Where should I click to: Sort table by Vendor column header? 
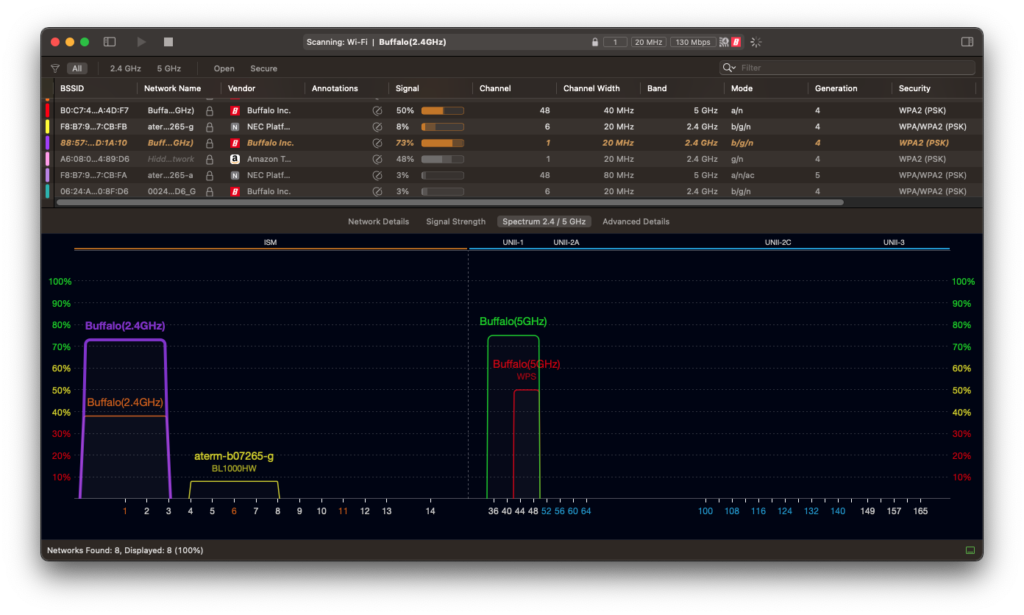point(242,88)
